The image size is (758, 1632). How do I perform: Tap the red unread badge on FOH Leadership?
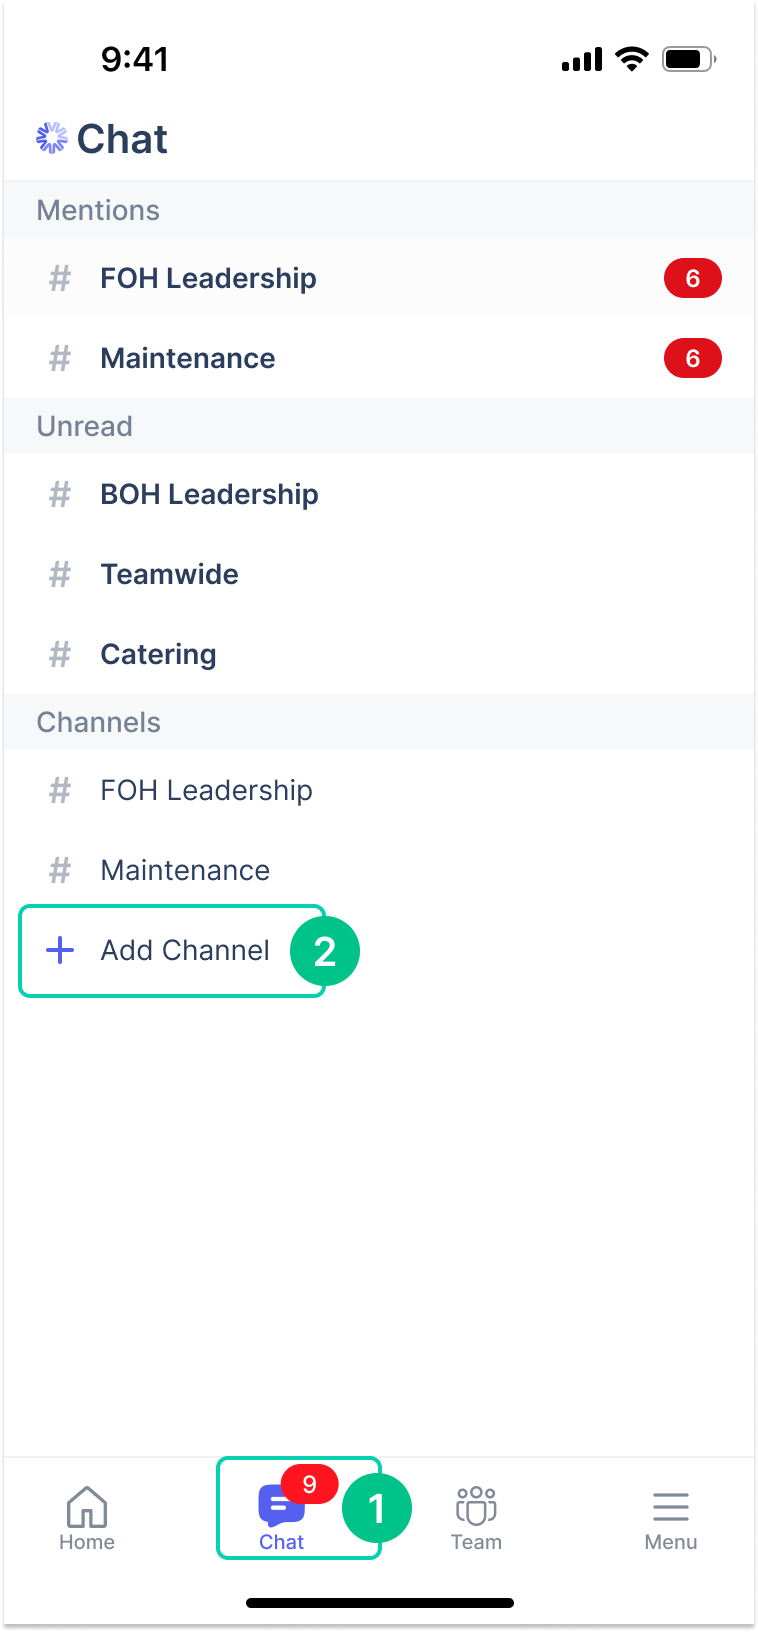click(x=693, y=278)
